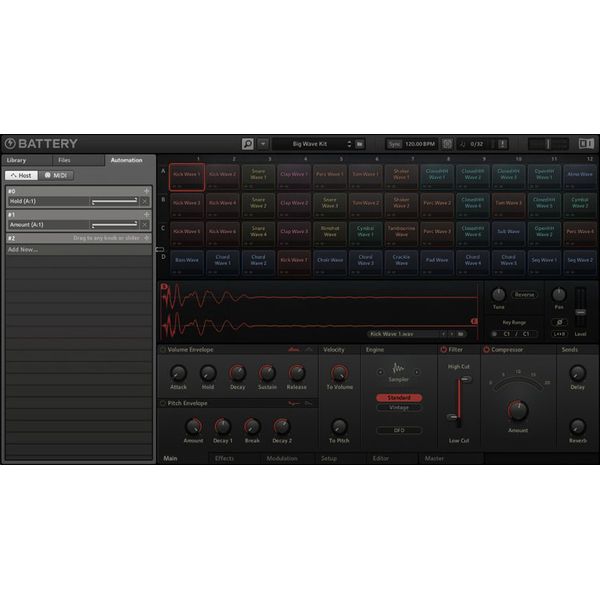Screen dimensions: 600x600
Task: Select the second pitch envelope shape icon
Action: 308,403
